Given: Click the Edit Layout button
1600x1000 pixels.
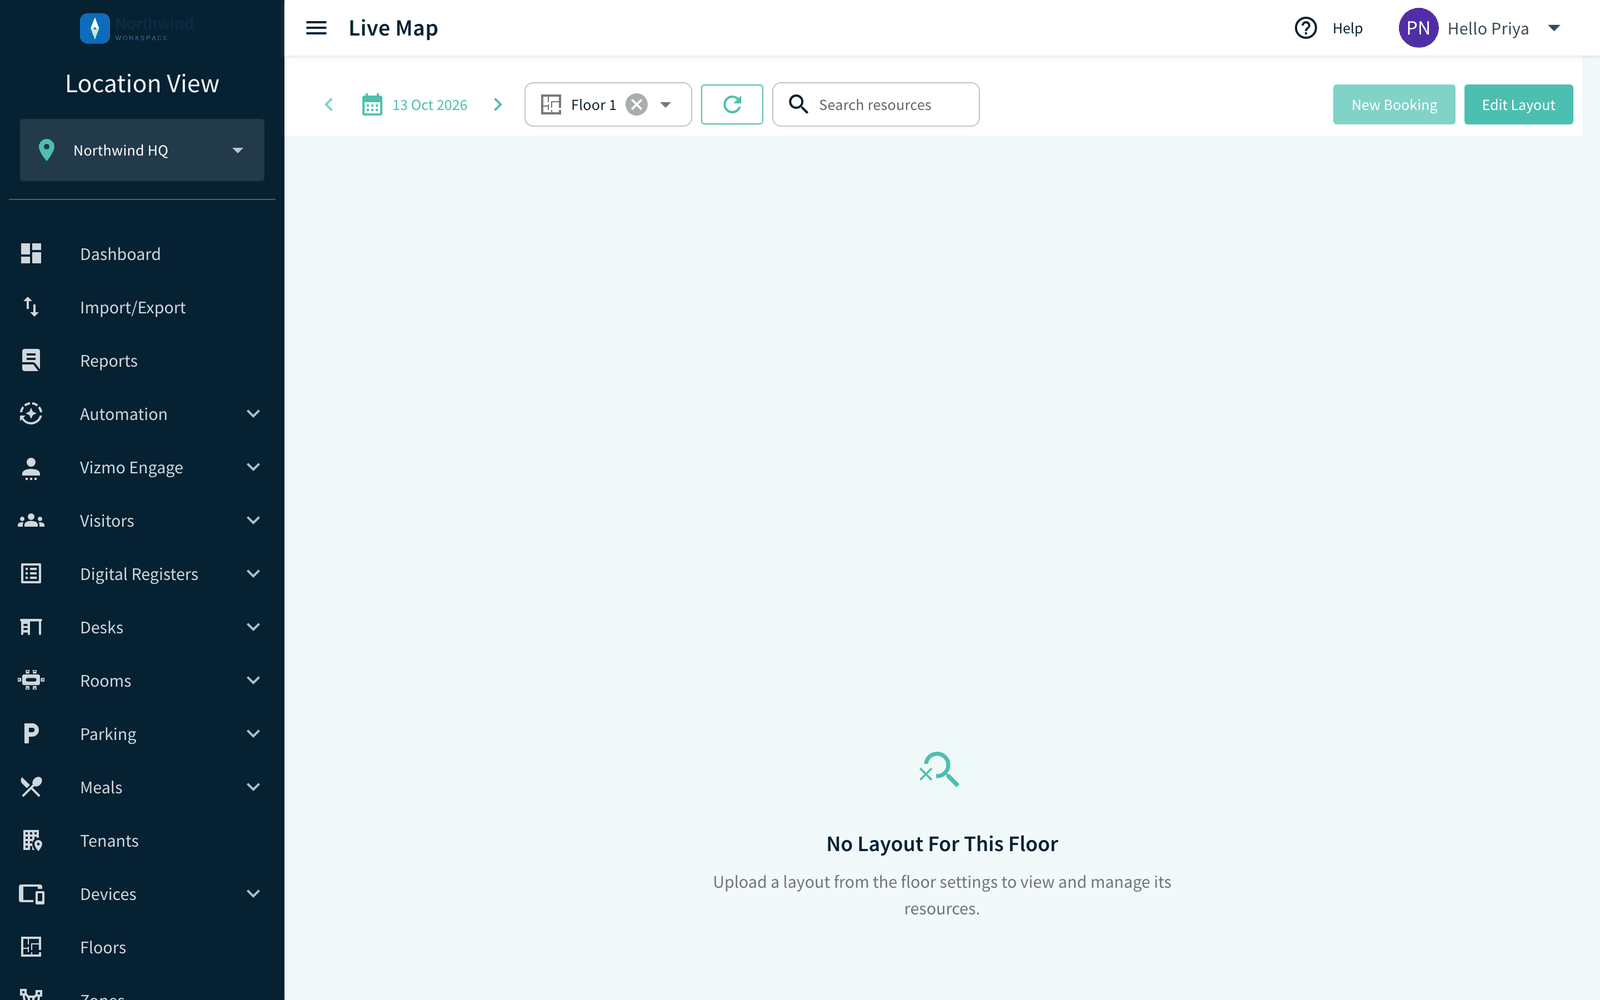Looking at the screenshot, I should point(1518,105).
